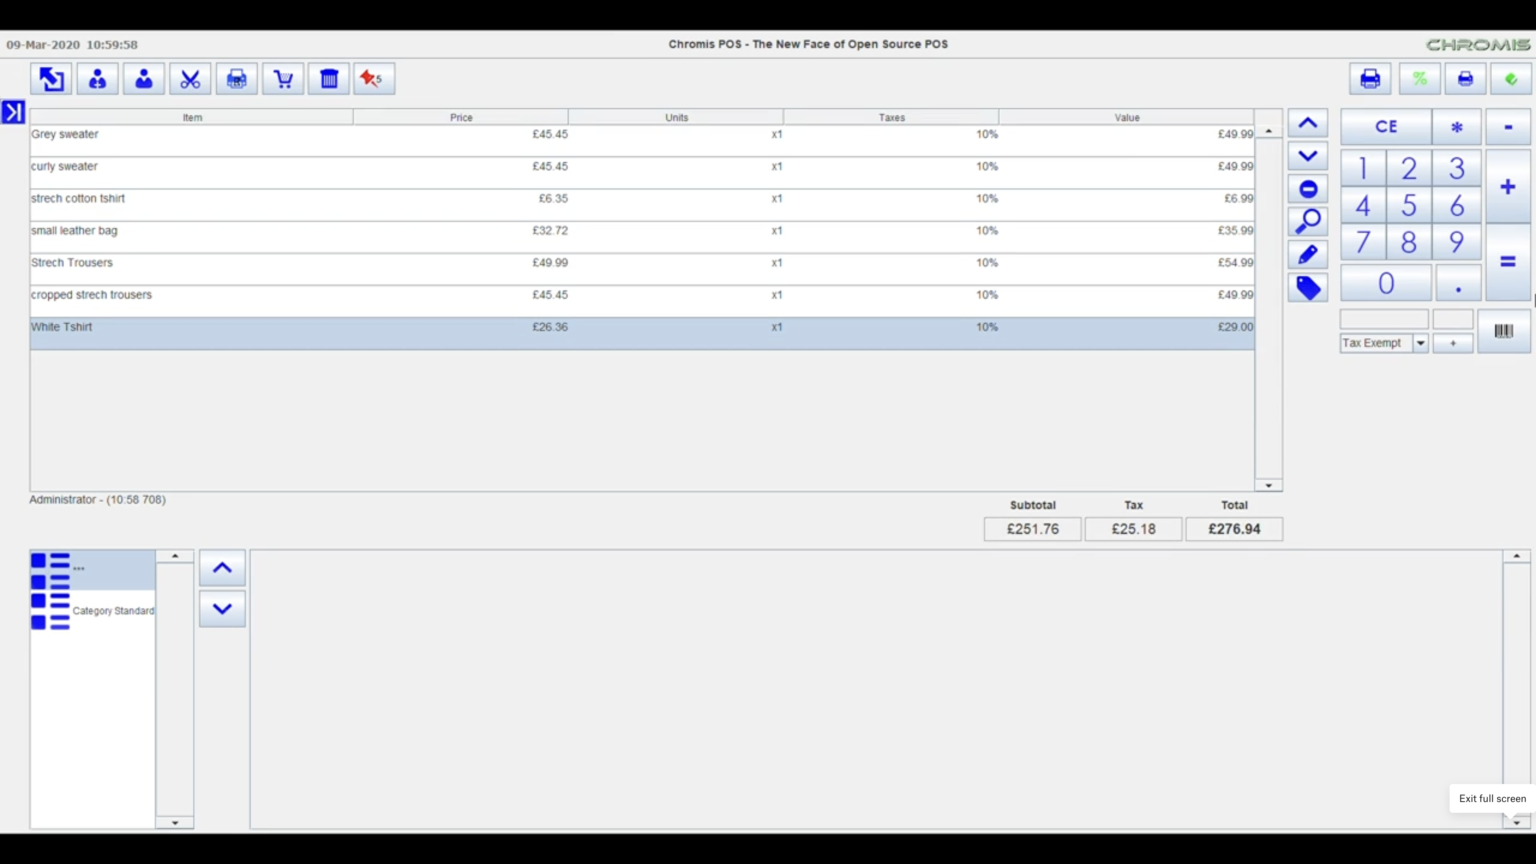Open product search with magnifying glass icon

click(1307, 222)
